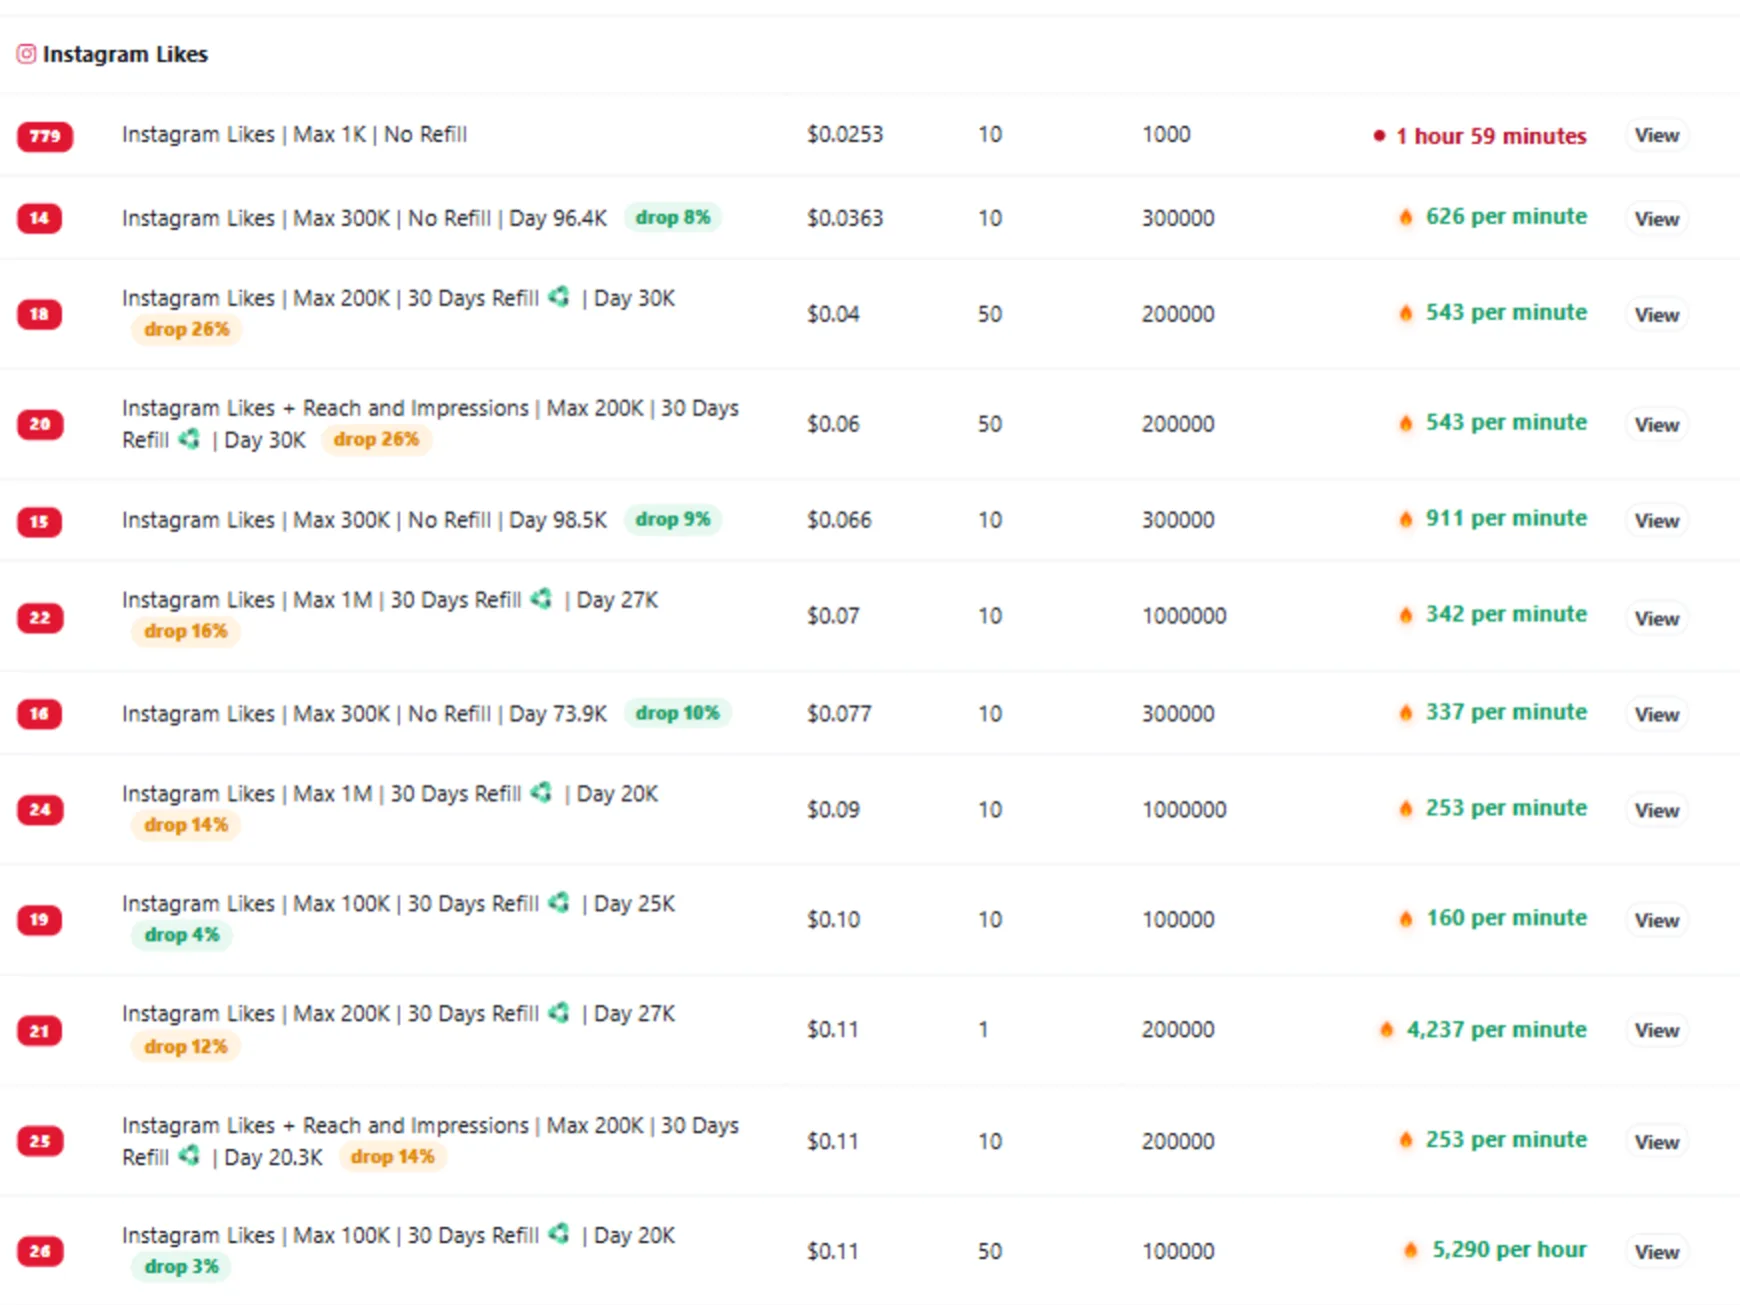Click the Instagram logo icon beside heading
Image resolution: width=1740 pixels, height=1305 pixels.
click(x=26, y=54)
